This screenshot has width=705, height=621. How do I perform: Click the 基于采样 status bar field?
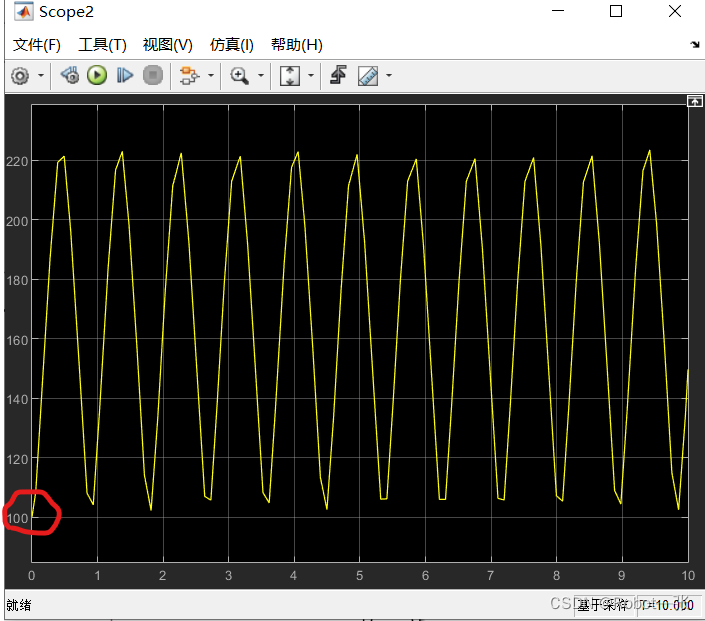603,605
